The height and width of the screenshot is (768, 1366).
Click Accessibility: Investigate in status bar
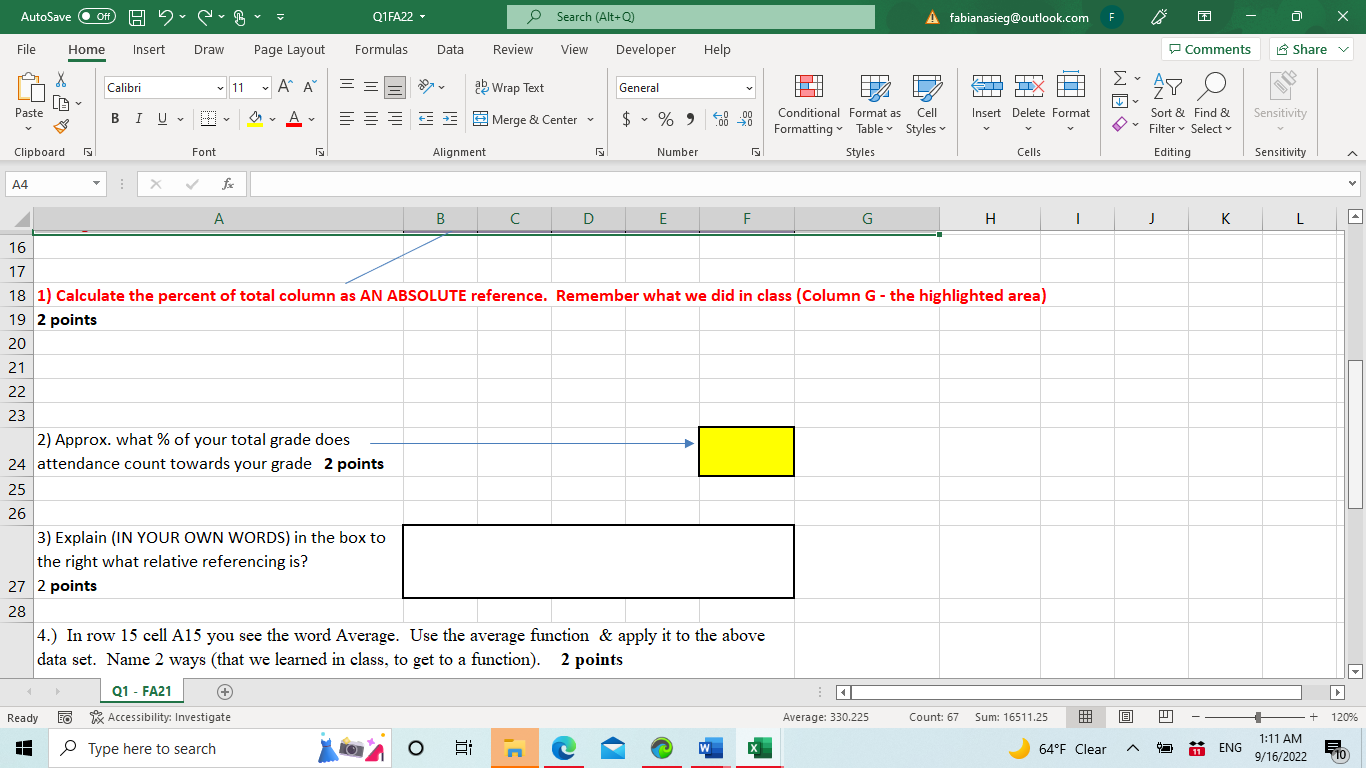point(160,717)
